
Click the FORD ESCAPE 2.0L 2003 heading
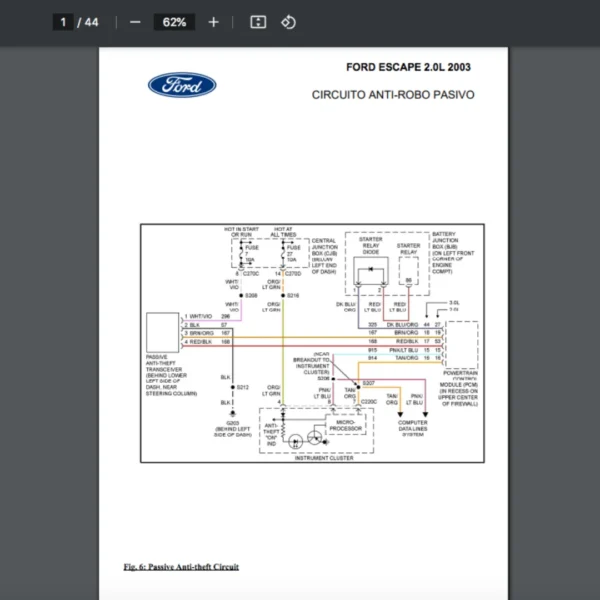(408, 68)
